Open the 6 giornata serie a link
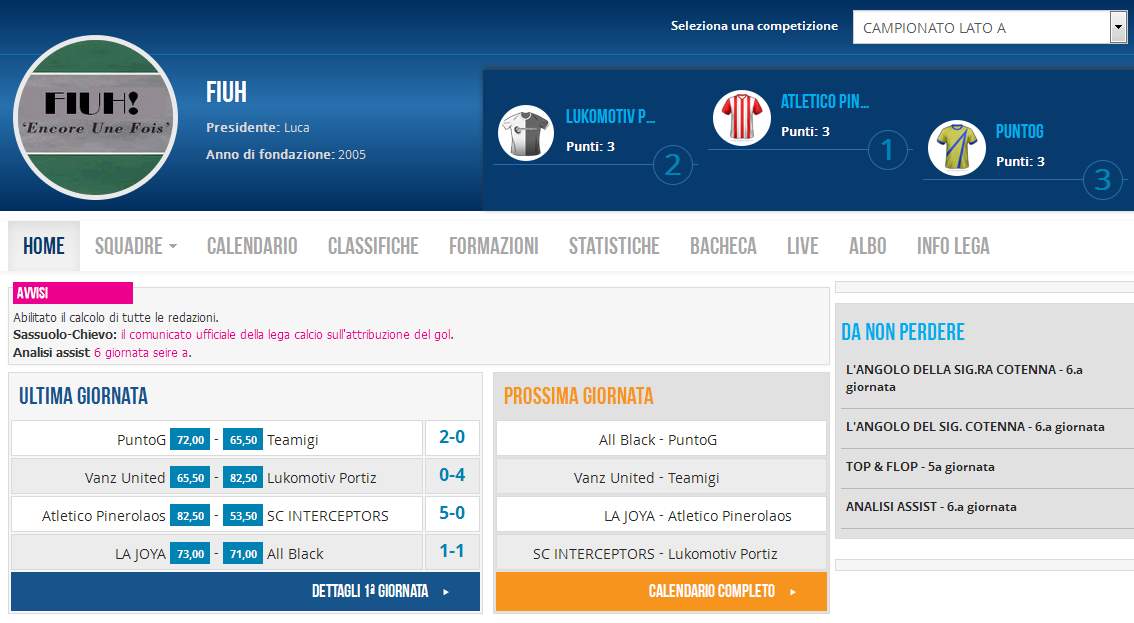 tap(141, 353)
